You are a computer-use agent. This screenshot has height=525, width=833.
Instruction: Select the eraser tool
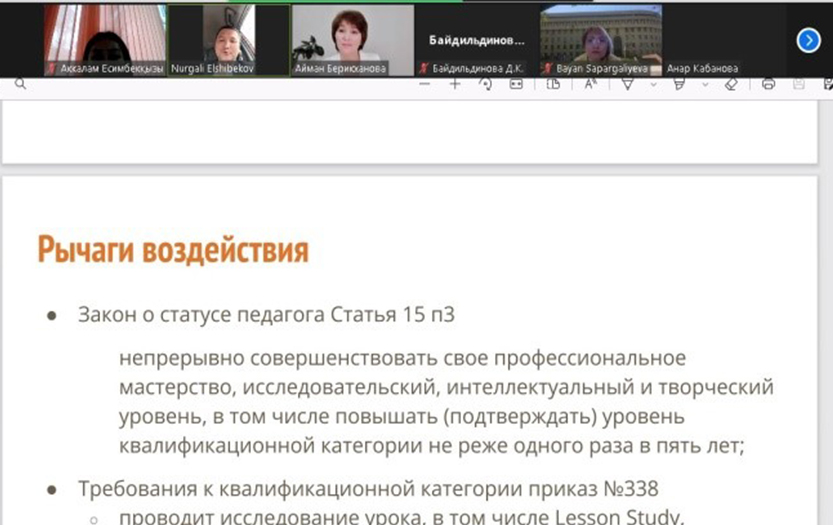coord(730,85)
